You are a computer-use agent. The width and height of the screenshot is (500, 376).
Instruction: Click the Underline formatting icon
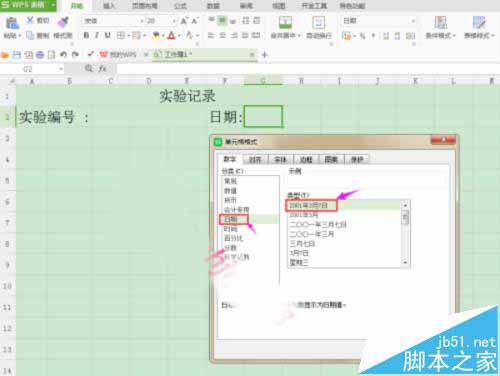[x=107, y=35]
